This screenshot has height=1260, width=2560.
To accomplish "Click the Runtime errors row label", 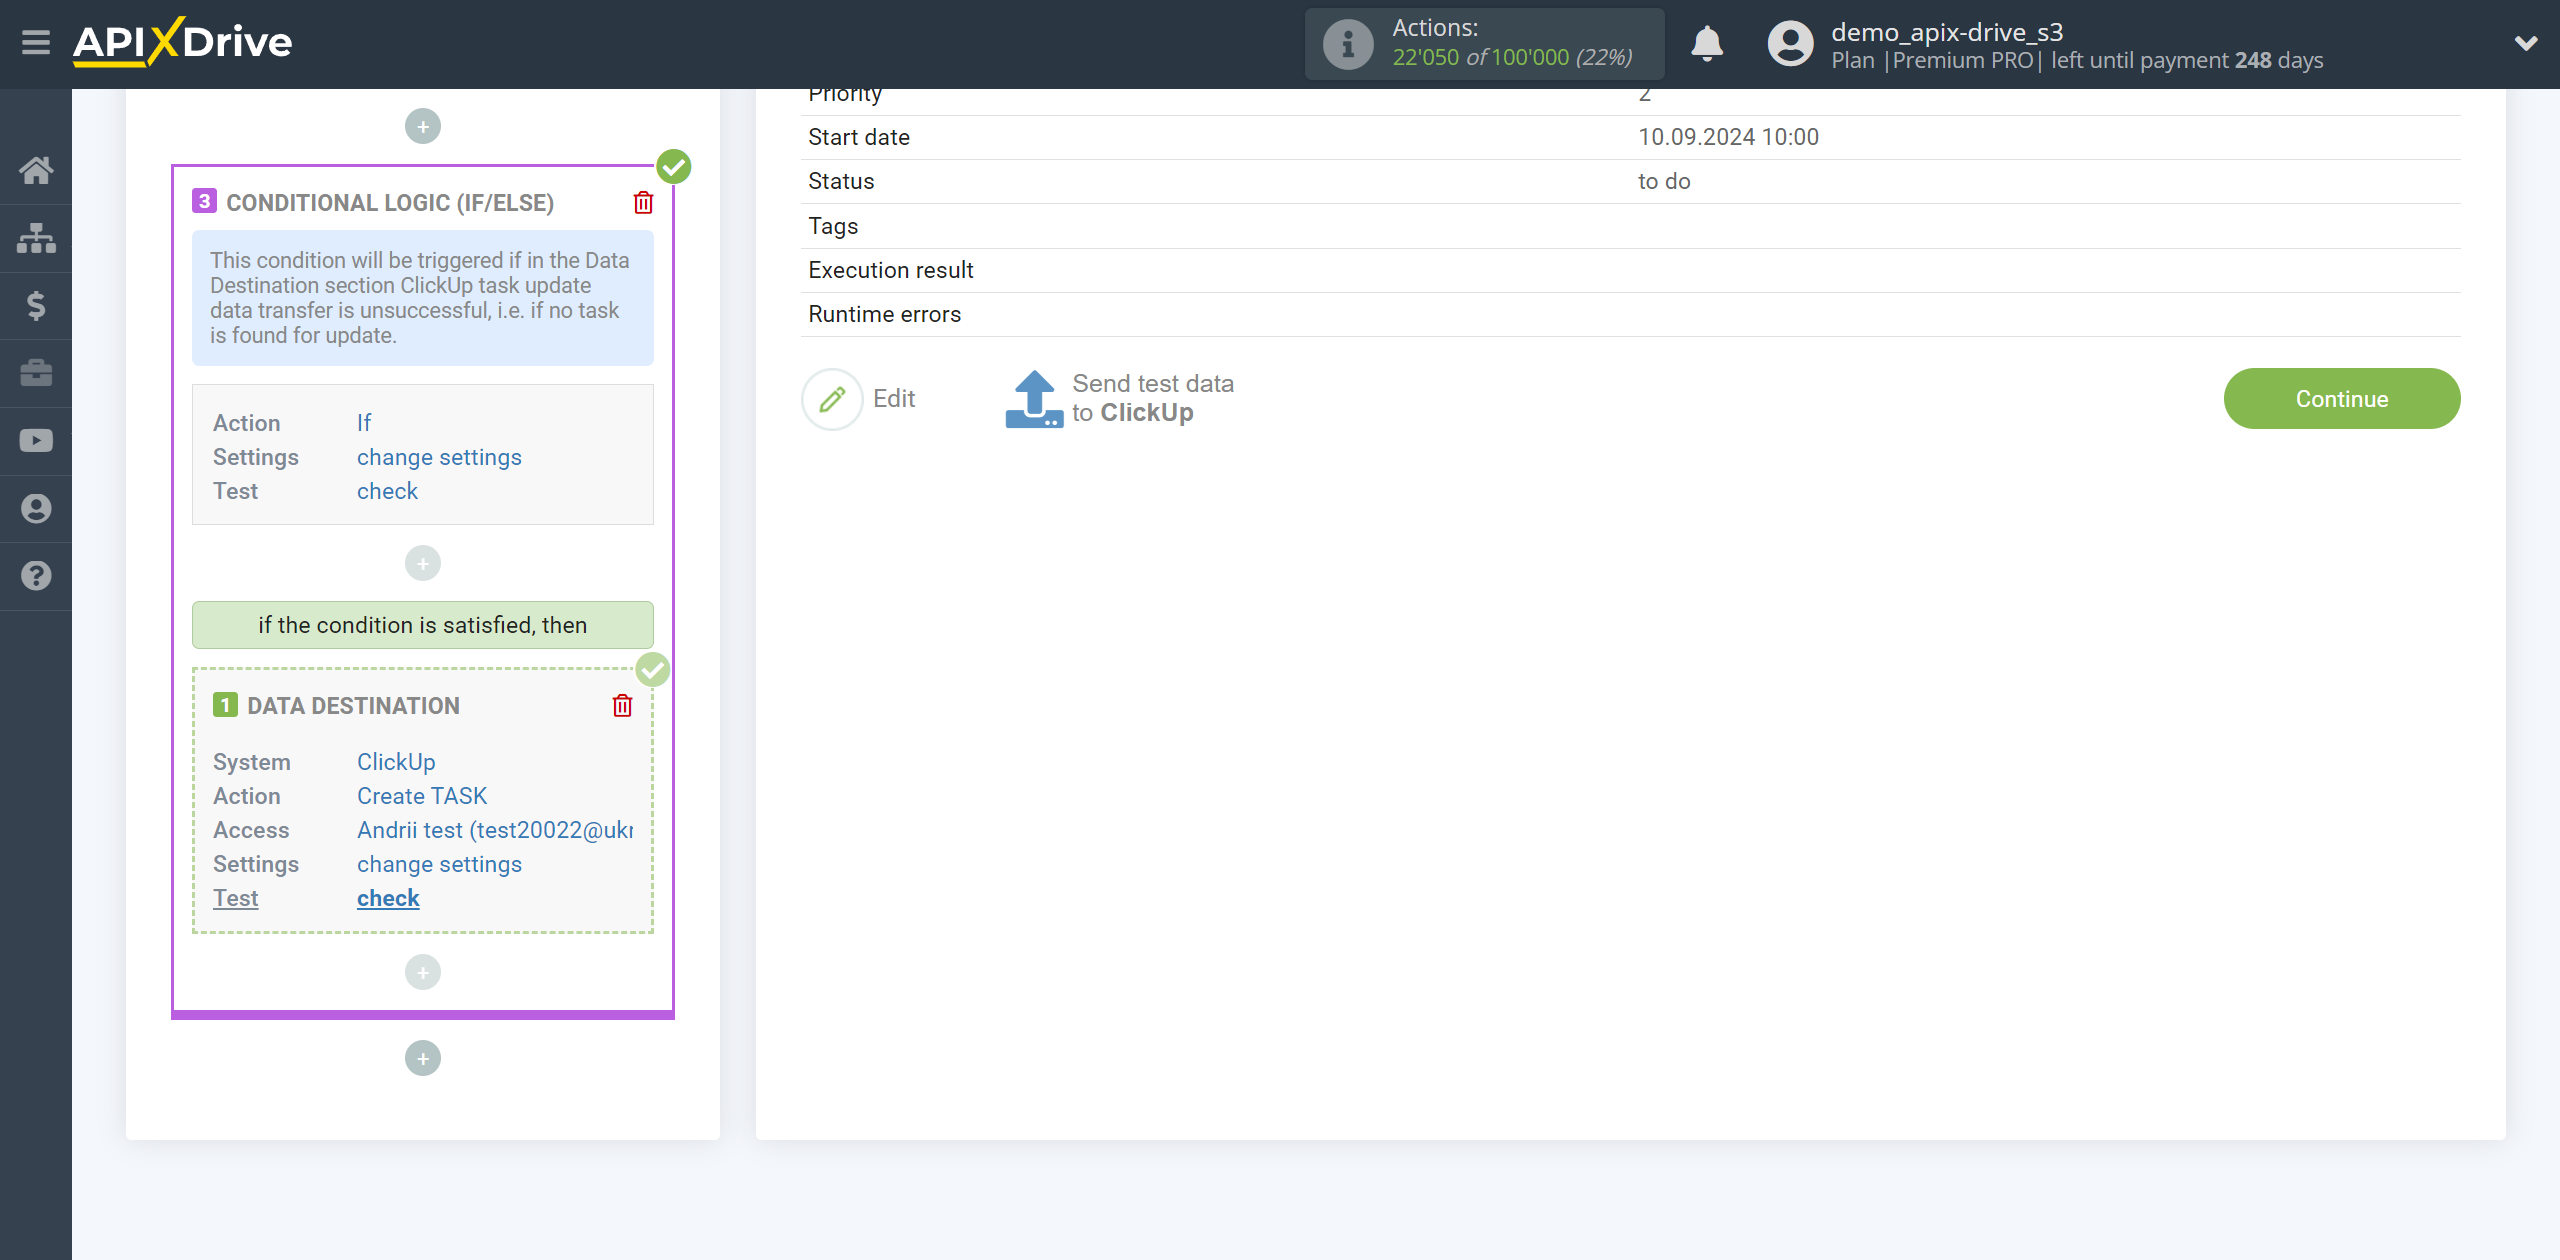I will (884, 314).
